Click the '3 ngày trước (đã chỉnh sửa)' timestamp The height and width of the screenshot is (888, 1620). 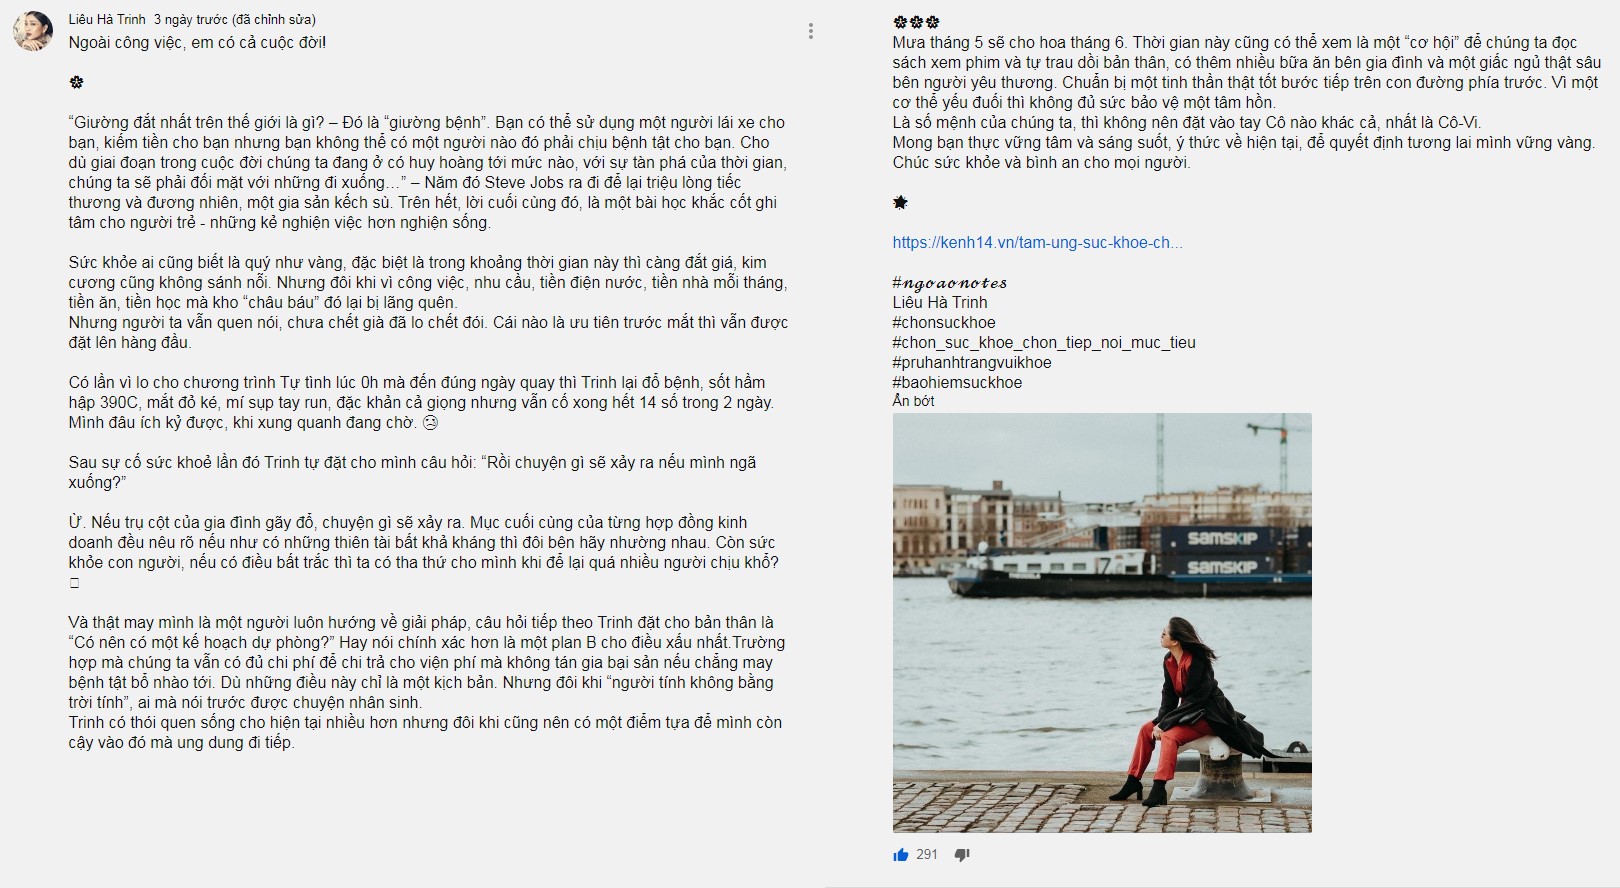click(x=235, y=19)
